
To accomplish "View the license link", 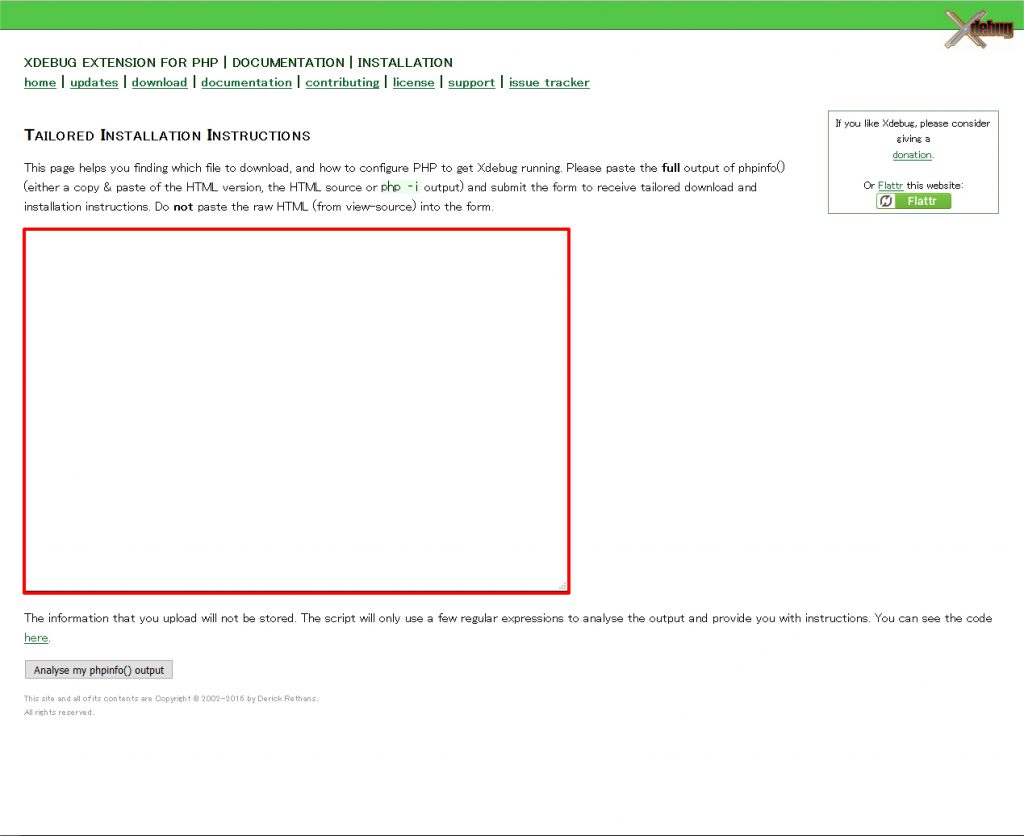I will (x=413, y=82).
